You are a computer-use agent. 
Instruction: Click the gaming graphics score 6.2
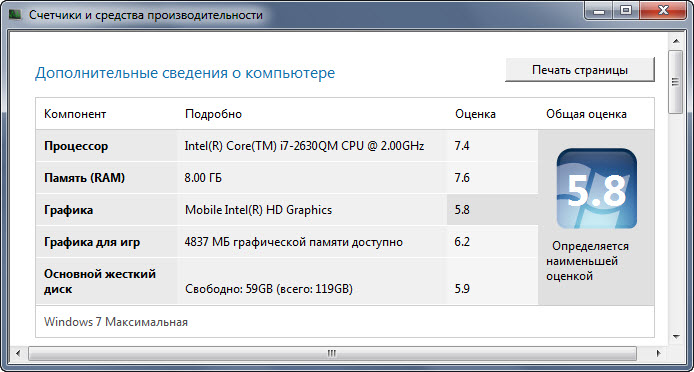(x=462, y=242)
